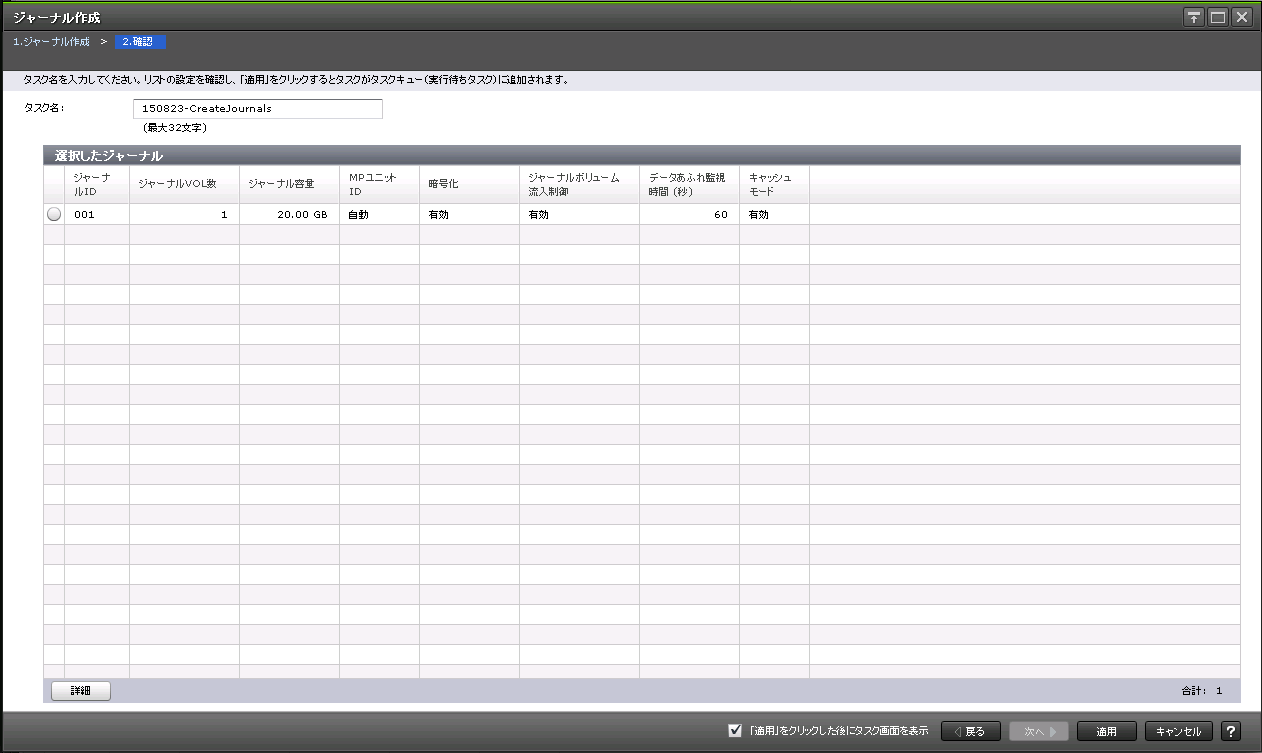
Task: Click the 適用 (Apply) button
Action: coord(1106,731)
